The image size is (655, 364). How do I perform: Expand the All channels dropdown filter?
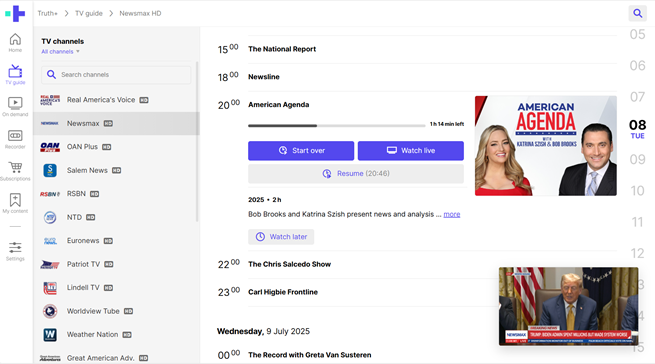click(61, 52)
